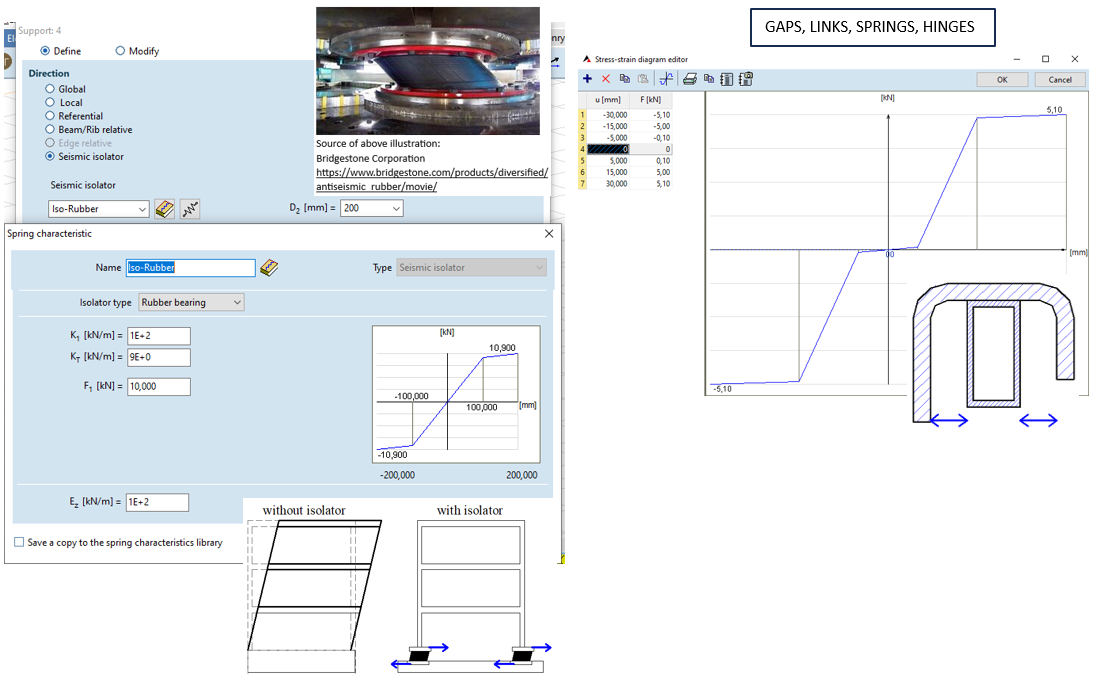Print the stress-strain diagram
Viewport: 1097px width, 680px height.
click(x=688, y=78)
